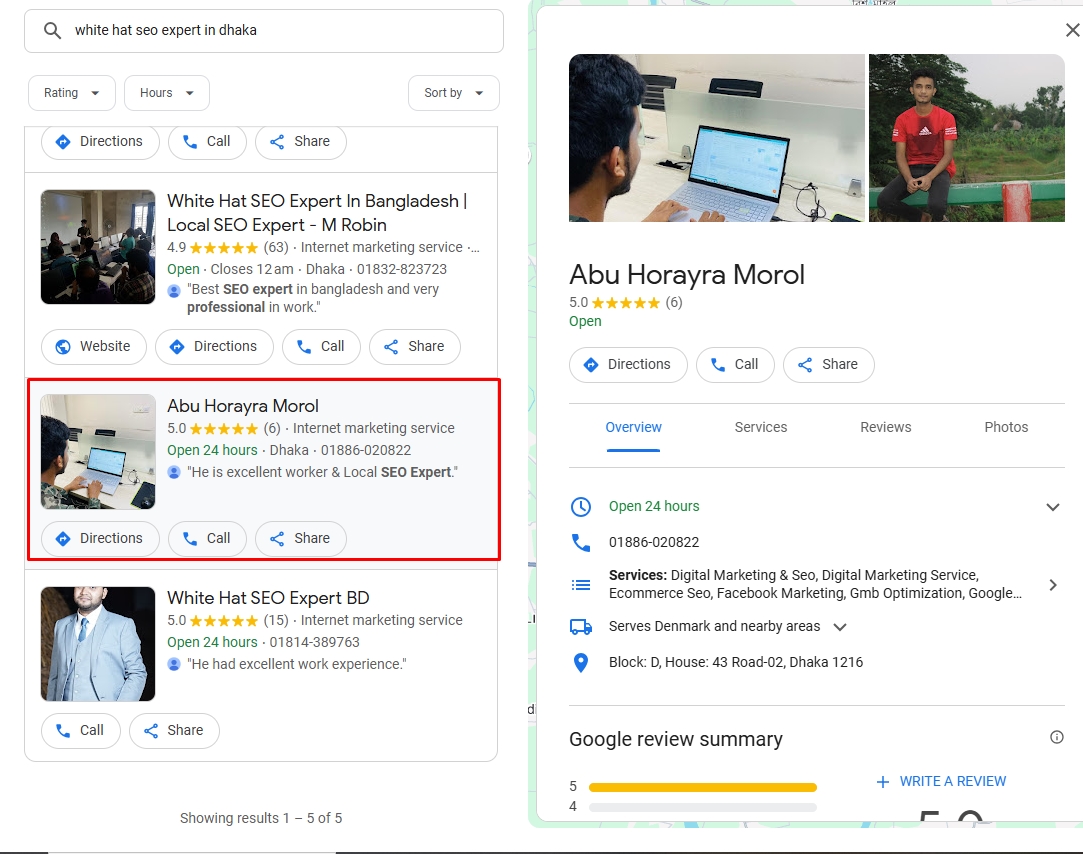Click the location pin icon beside the address
Screen dimensions: 1083x854
pos(580,662)
